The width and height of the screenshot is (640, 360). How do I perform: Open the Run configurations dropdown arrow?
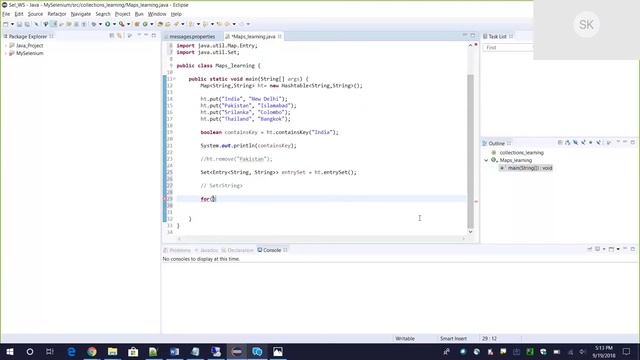pos(114,24)
